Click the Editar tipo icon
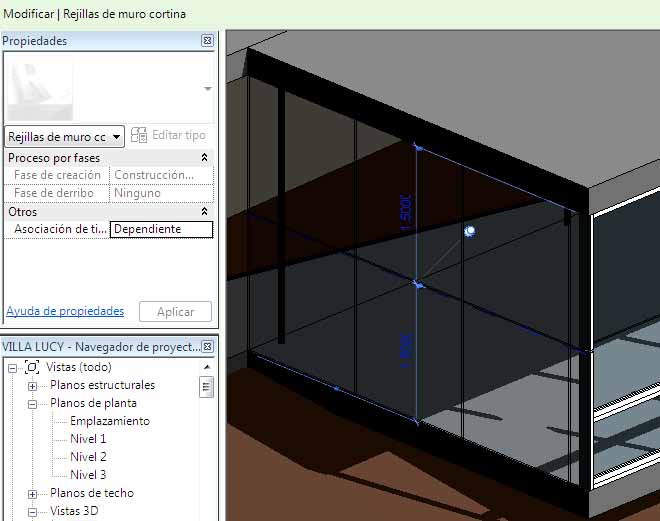The width and height of the screenshot is (660, 521). (139, 135)
